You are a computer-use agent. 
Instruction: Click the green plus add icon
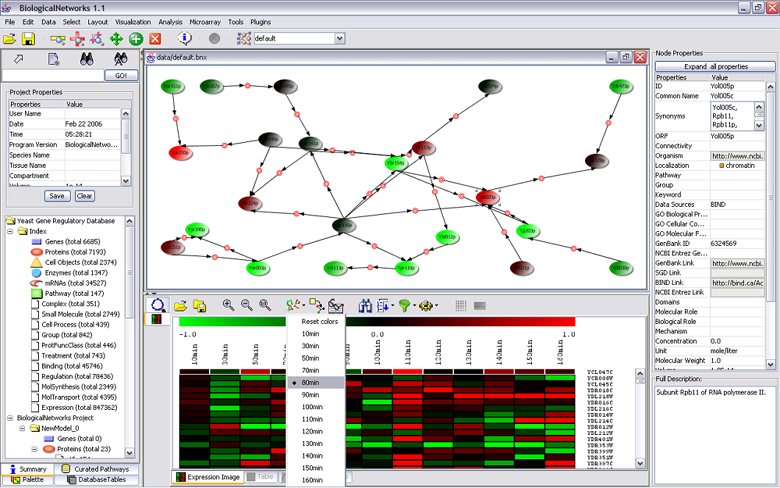136,39
